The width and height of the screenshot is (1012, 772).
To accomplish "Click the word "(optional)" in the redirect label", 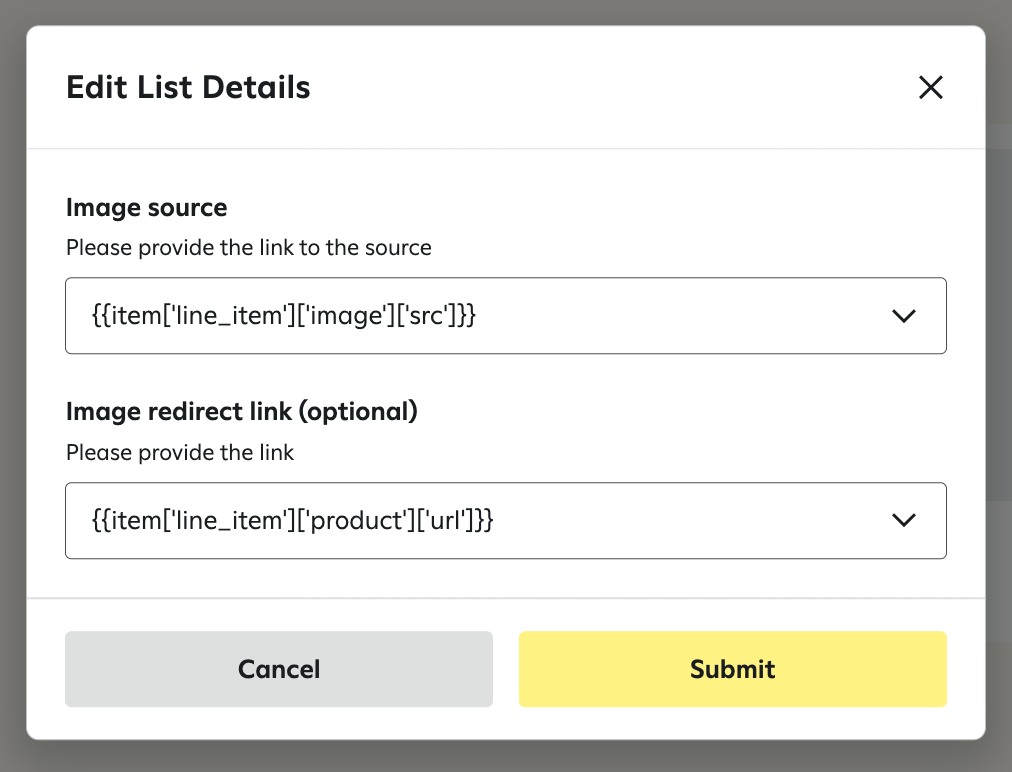I will (x=360, y=411).
